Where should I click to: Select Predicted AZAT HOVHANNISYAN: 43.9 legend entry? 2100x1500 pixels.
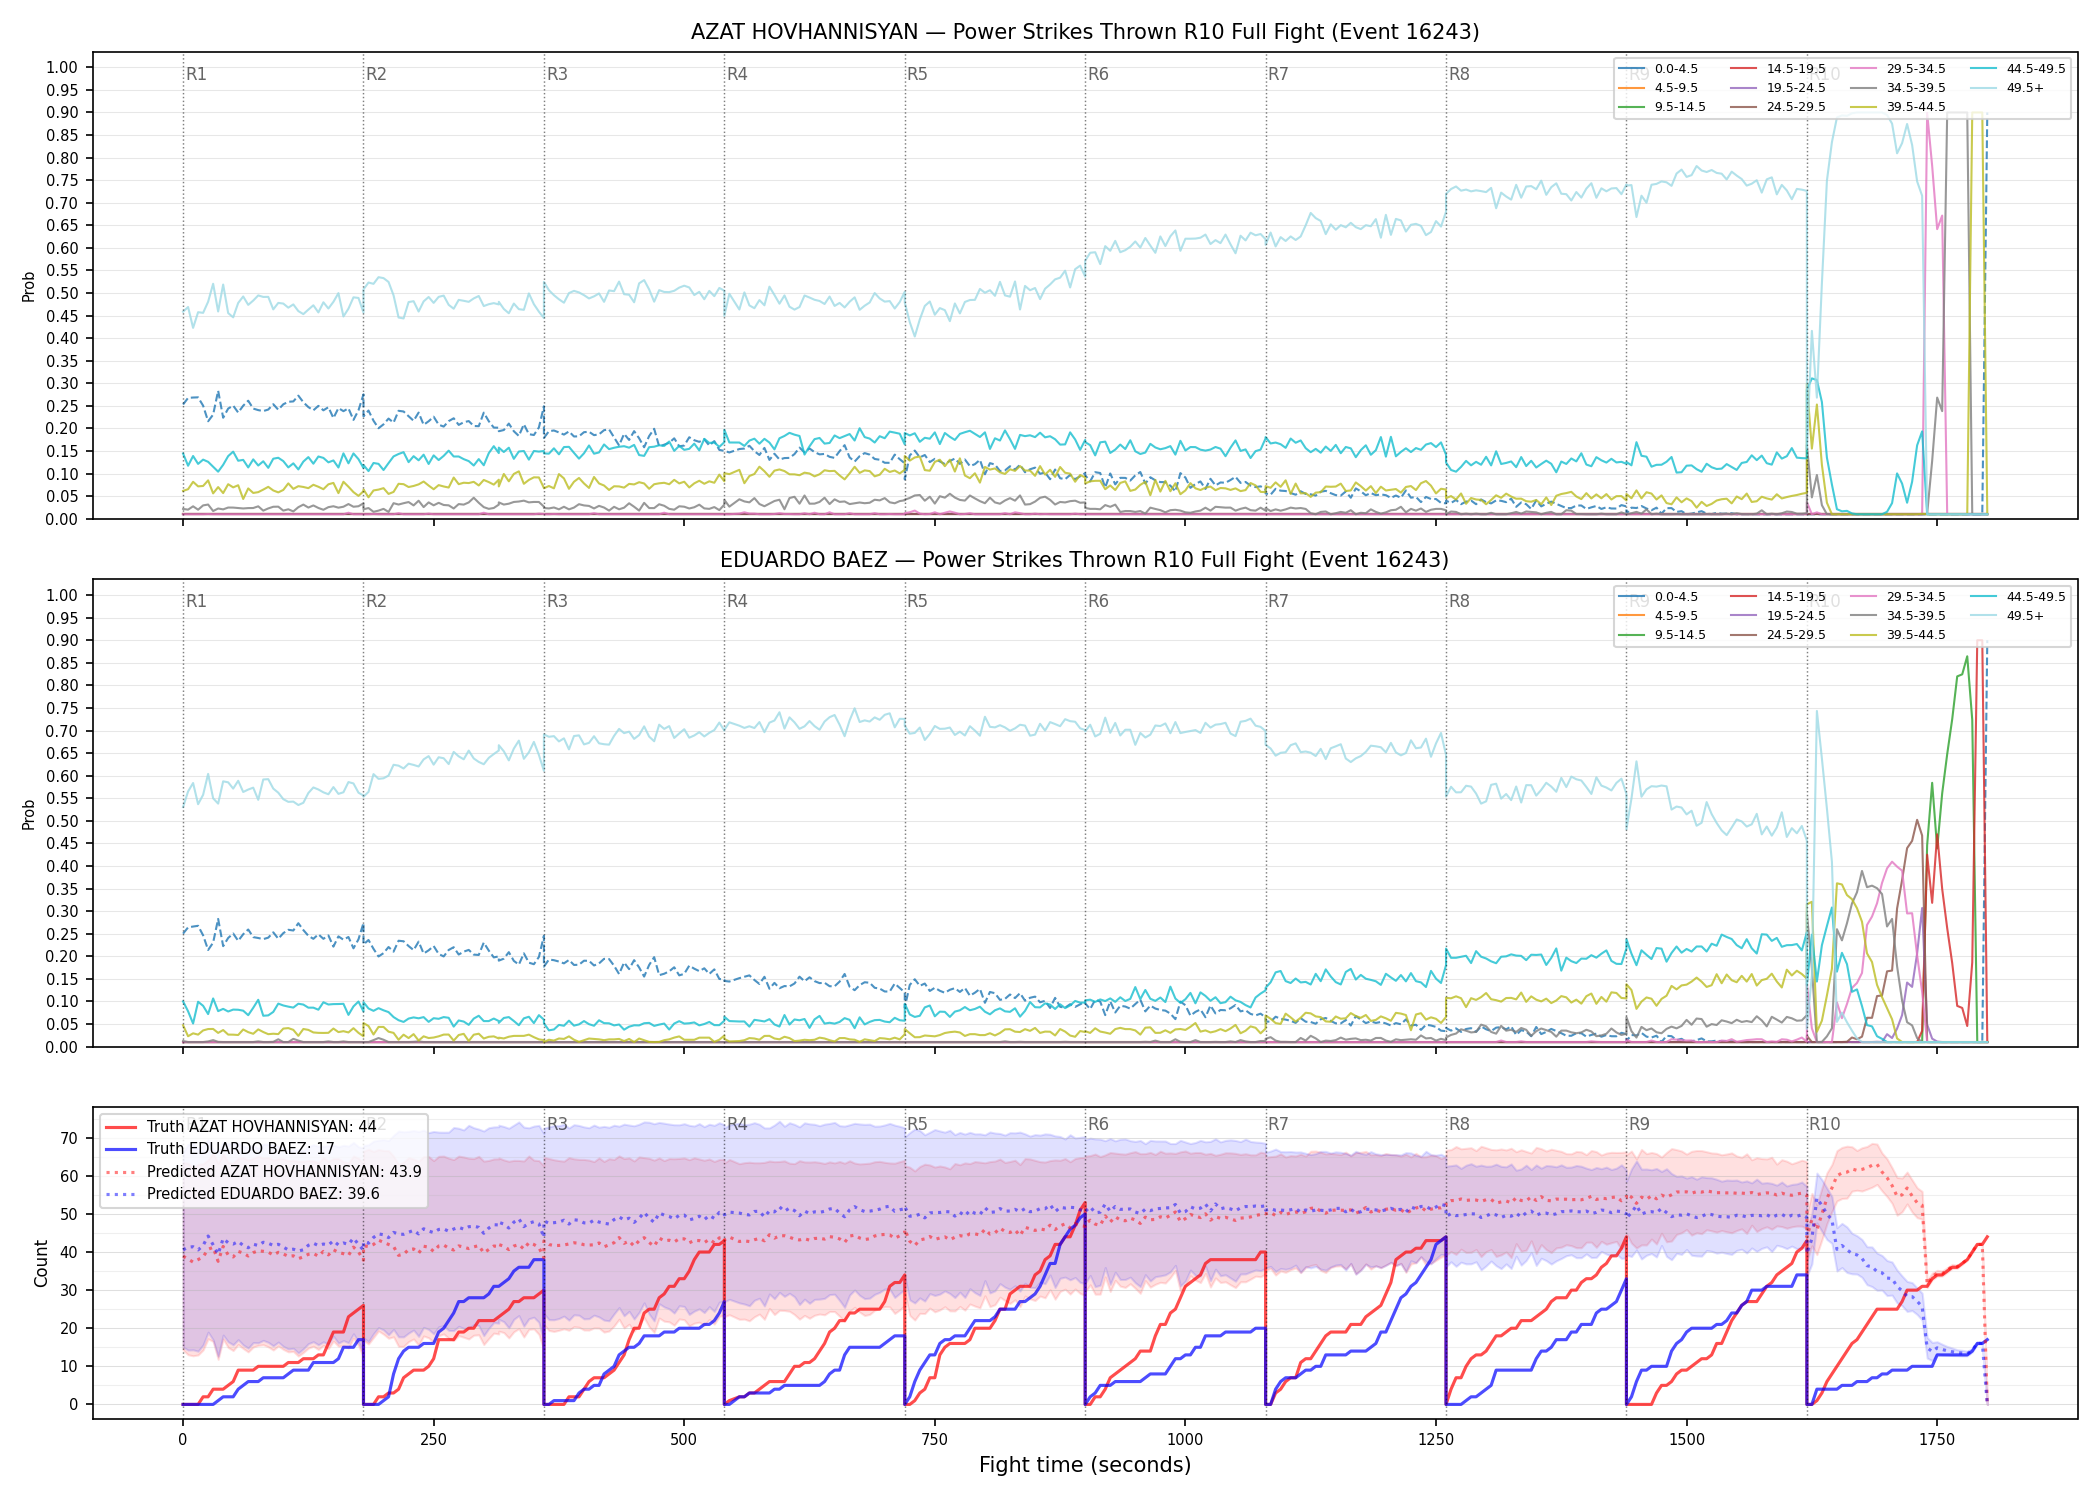click(x=263, y=1172)
